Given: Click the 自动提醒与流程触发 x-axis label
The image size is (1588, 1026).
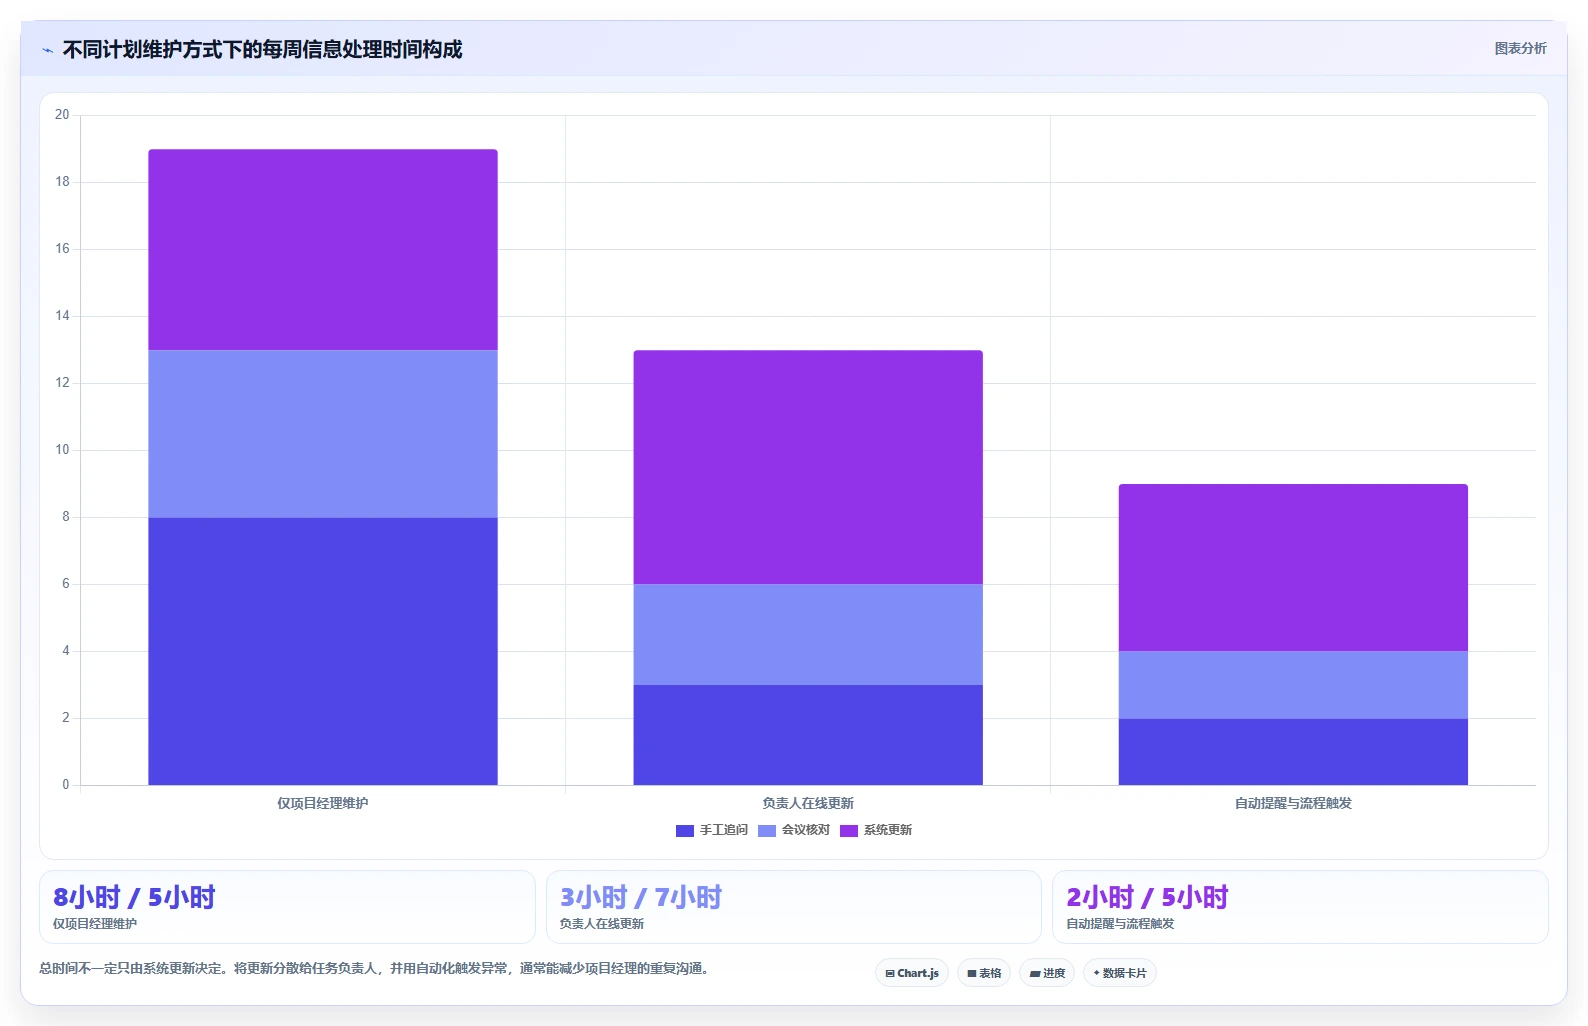Looking at the screenshot, I should point(1293,803).
